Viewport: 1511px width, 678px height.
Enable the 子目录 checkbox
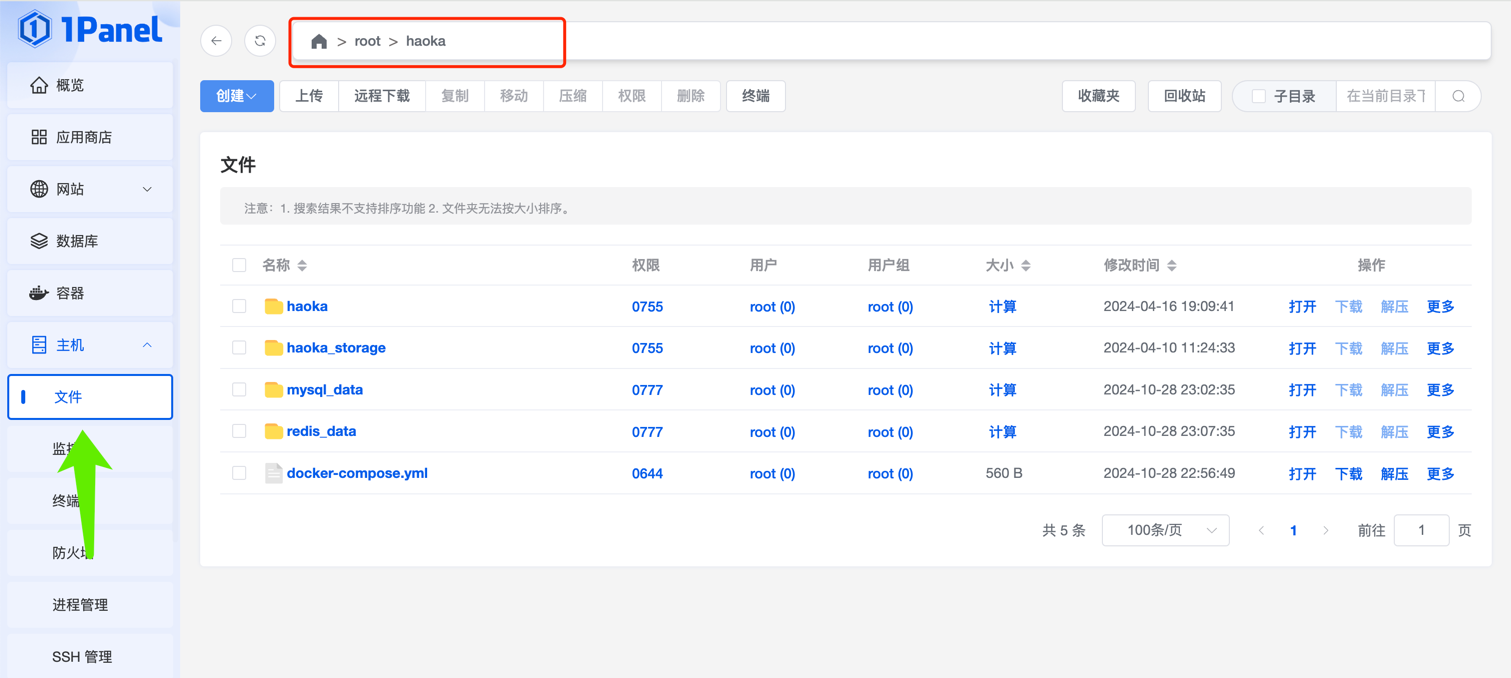point(1259,96)
